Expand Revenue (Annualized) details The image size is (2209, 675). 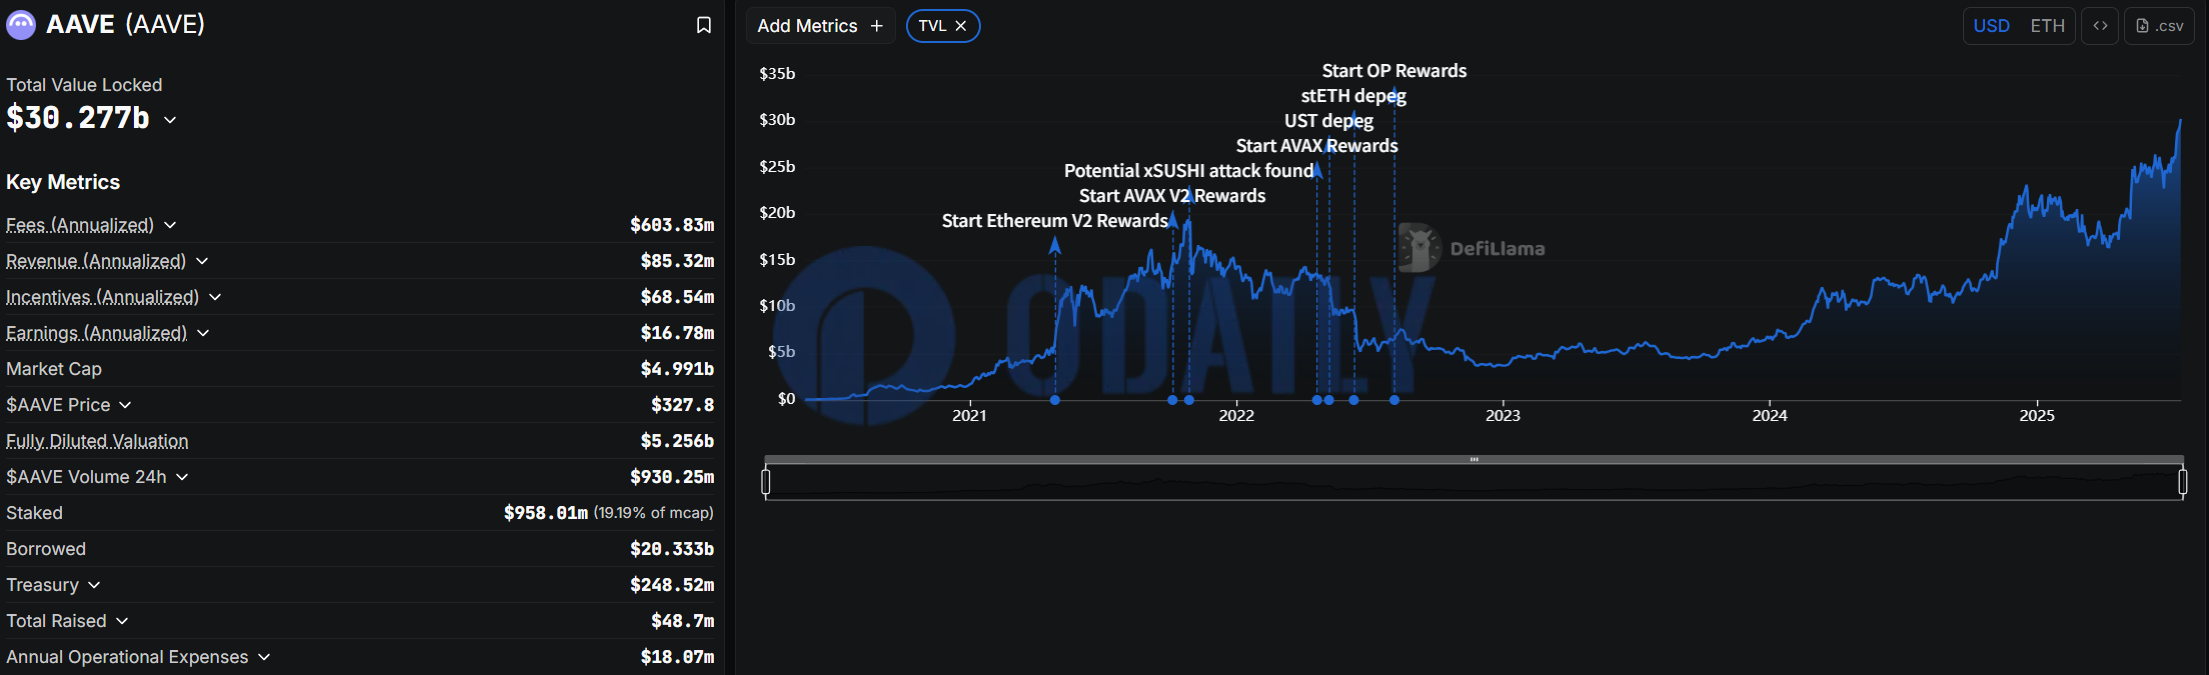click(202, 261)
